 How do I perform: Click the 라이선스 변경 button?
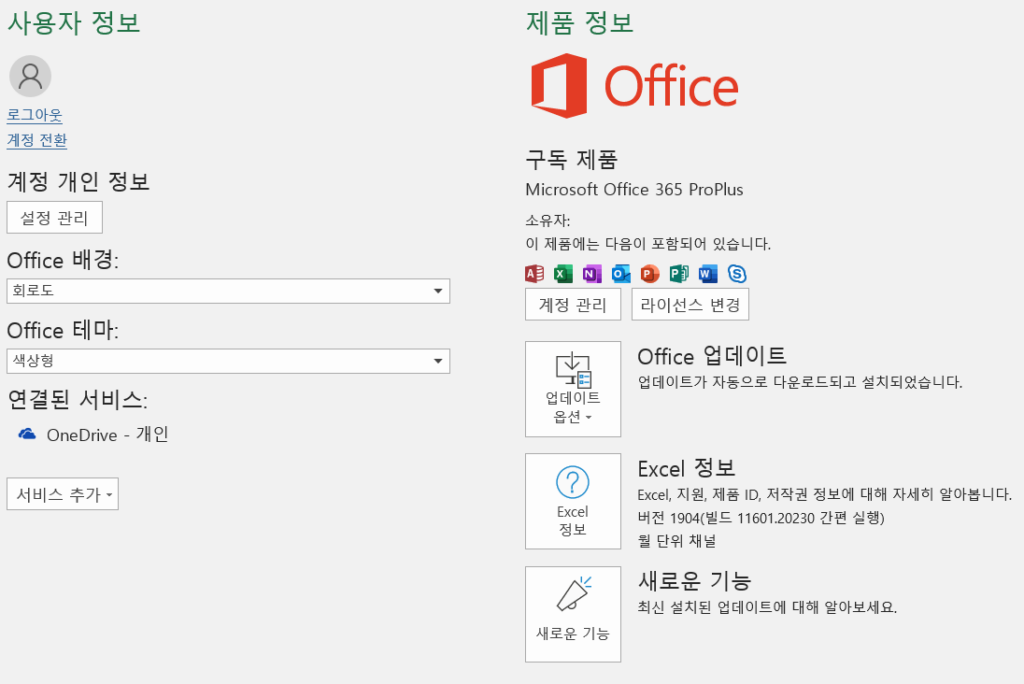(690, 305)
